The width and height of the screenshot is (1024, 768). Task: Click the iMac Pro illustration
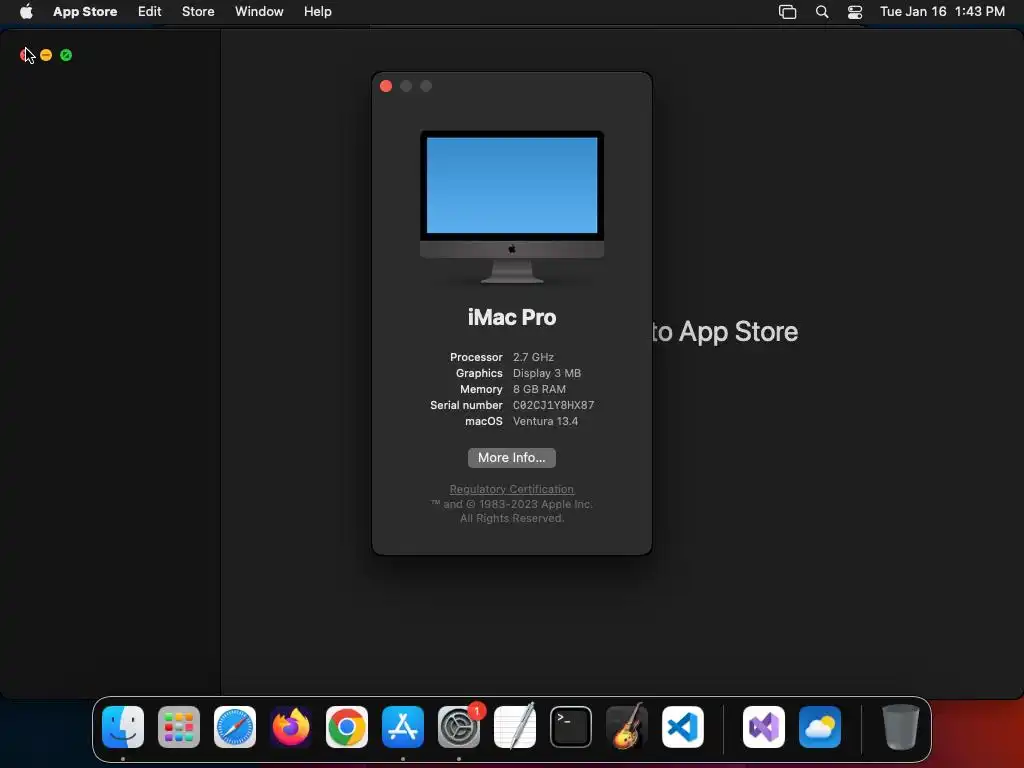coord(511,206)
